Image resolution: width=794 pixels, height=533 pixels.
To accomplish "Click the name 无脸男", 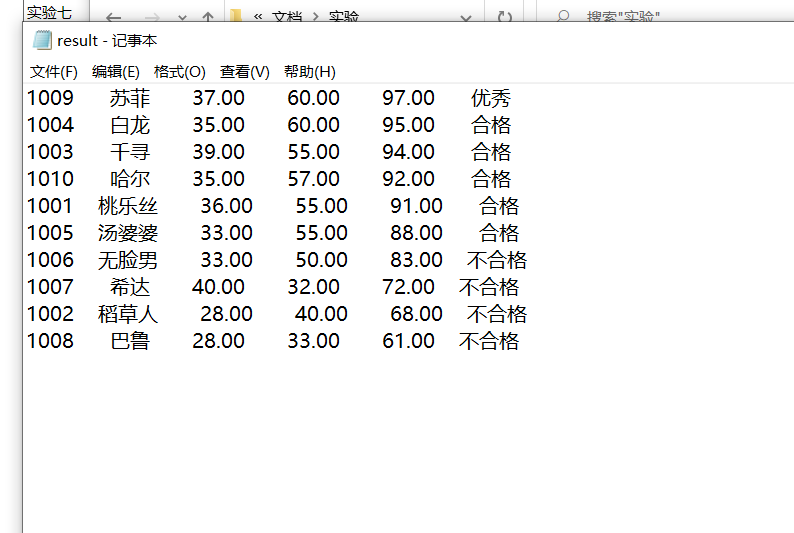I will click(128, 260).
